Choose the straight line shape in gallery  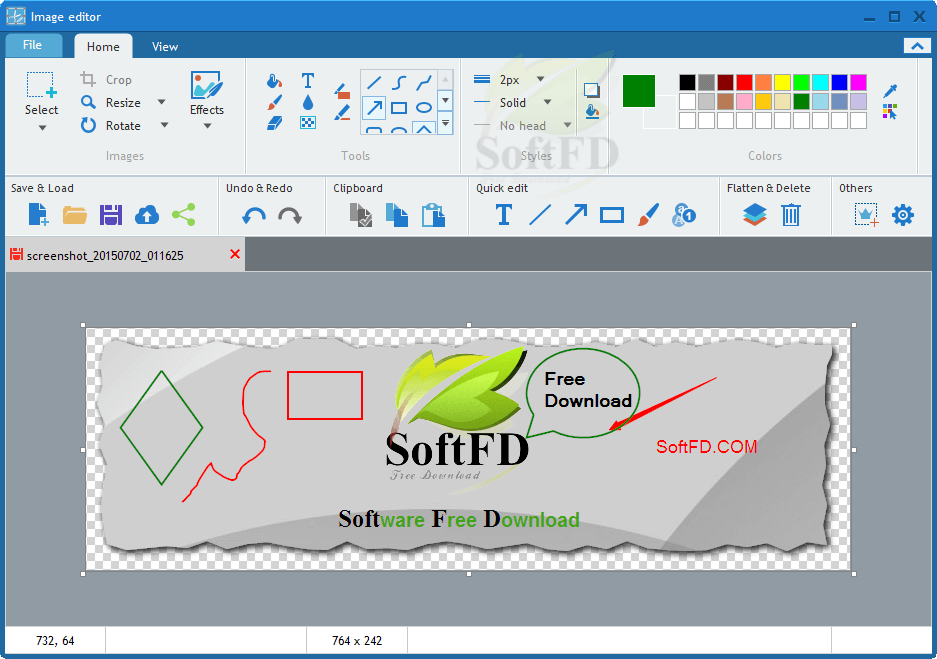374,82
